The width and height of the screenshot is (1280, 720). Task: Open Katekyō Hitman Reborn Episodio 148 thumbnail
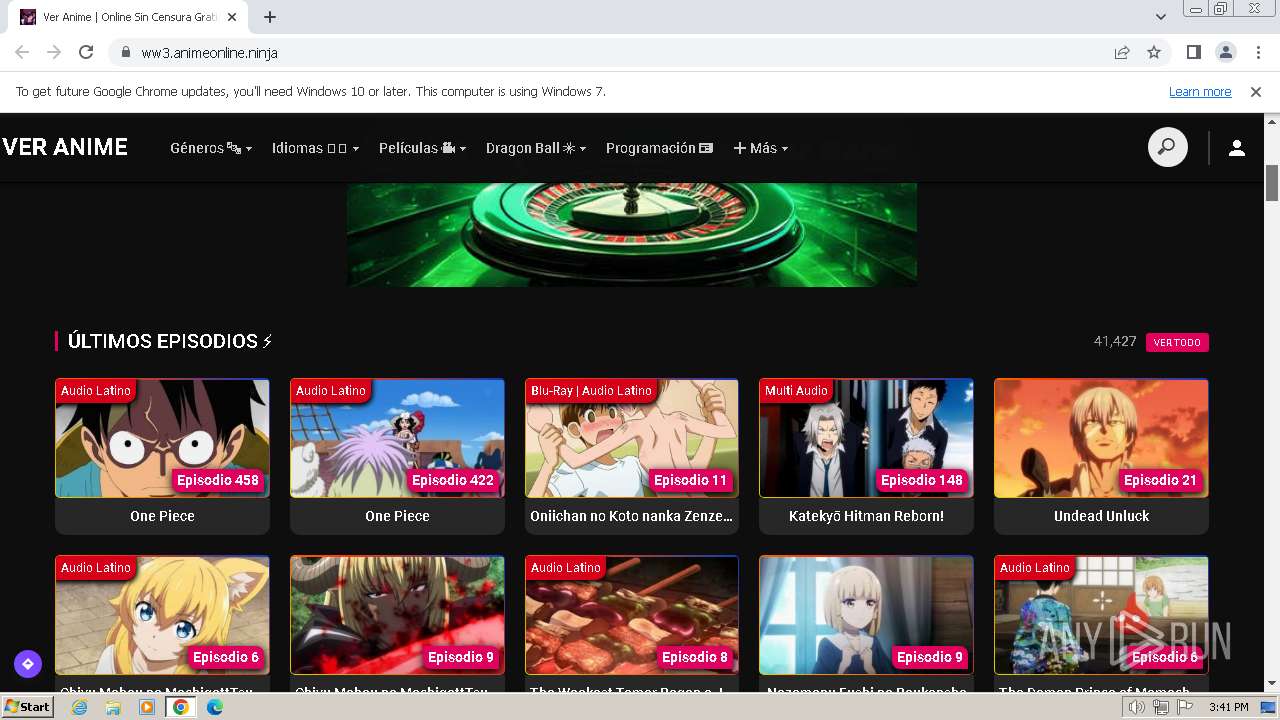[x=866, y=438]
